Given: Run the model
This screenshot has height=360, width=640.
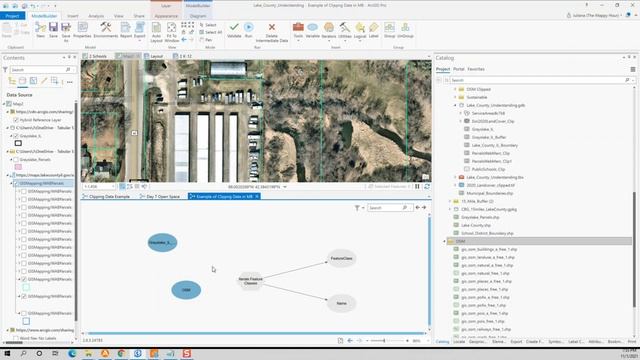Looking at the screenshot, I should (249, 30).
